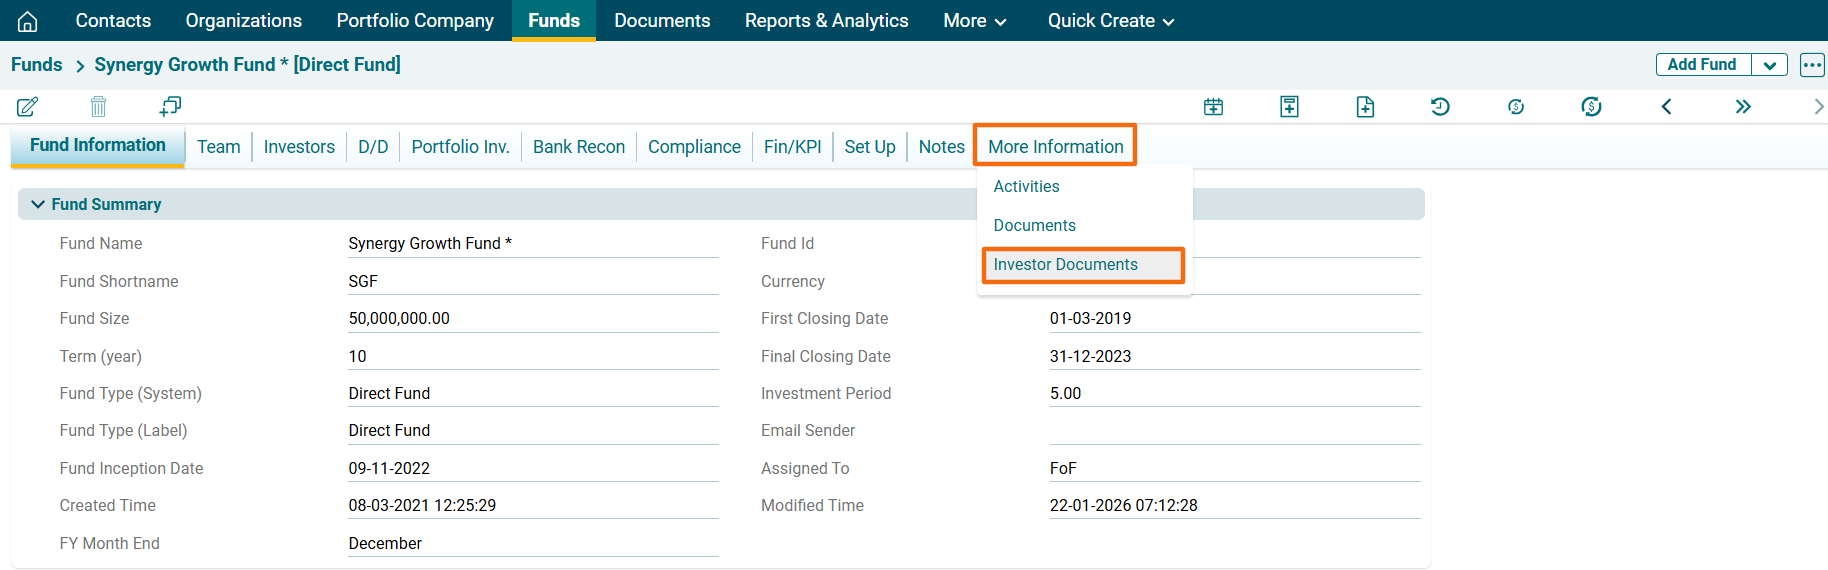Open the Compliance tab

[694, 147]
